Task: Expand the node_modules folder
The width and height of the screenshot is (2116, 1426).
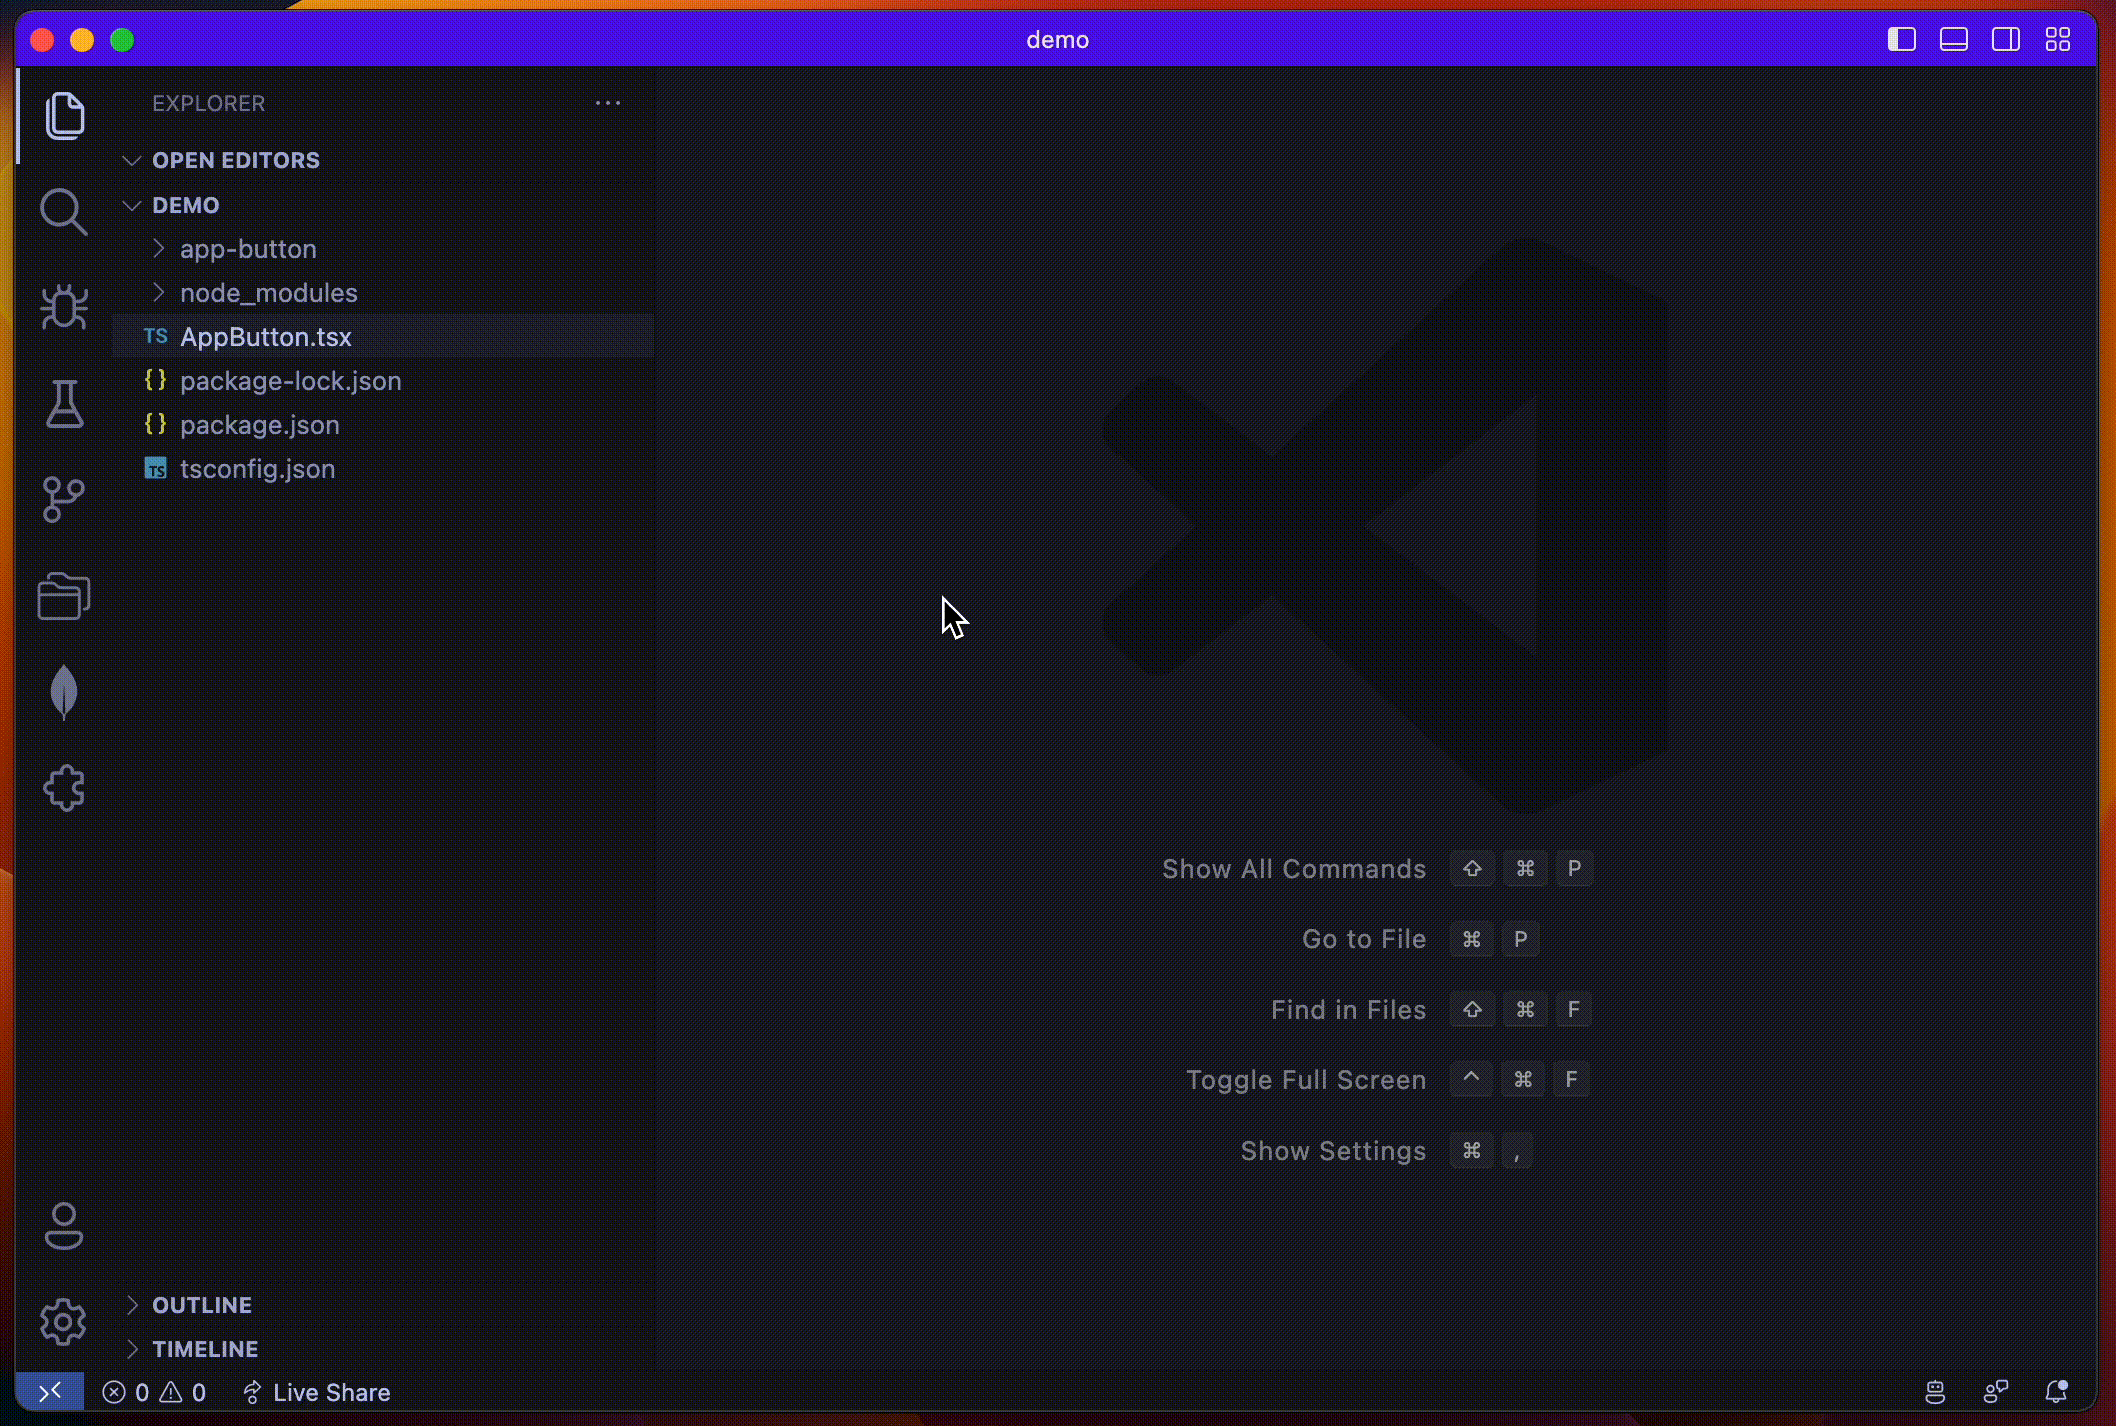Action: point(268,293)
